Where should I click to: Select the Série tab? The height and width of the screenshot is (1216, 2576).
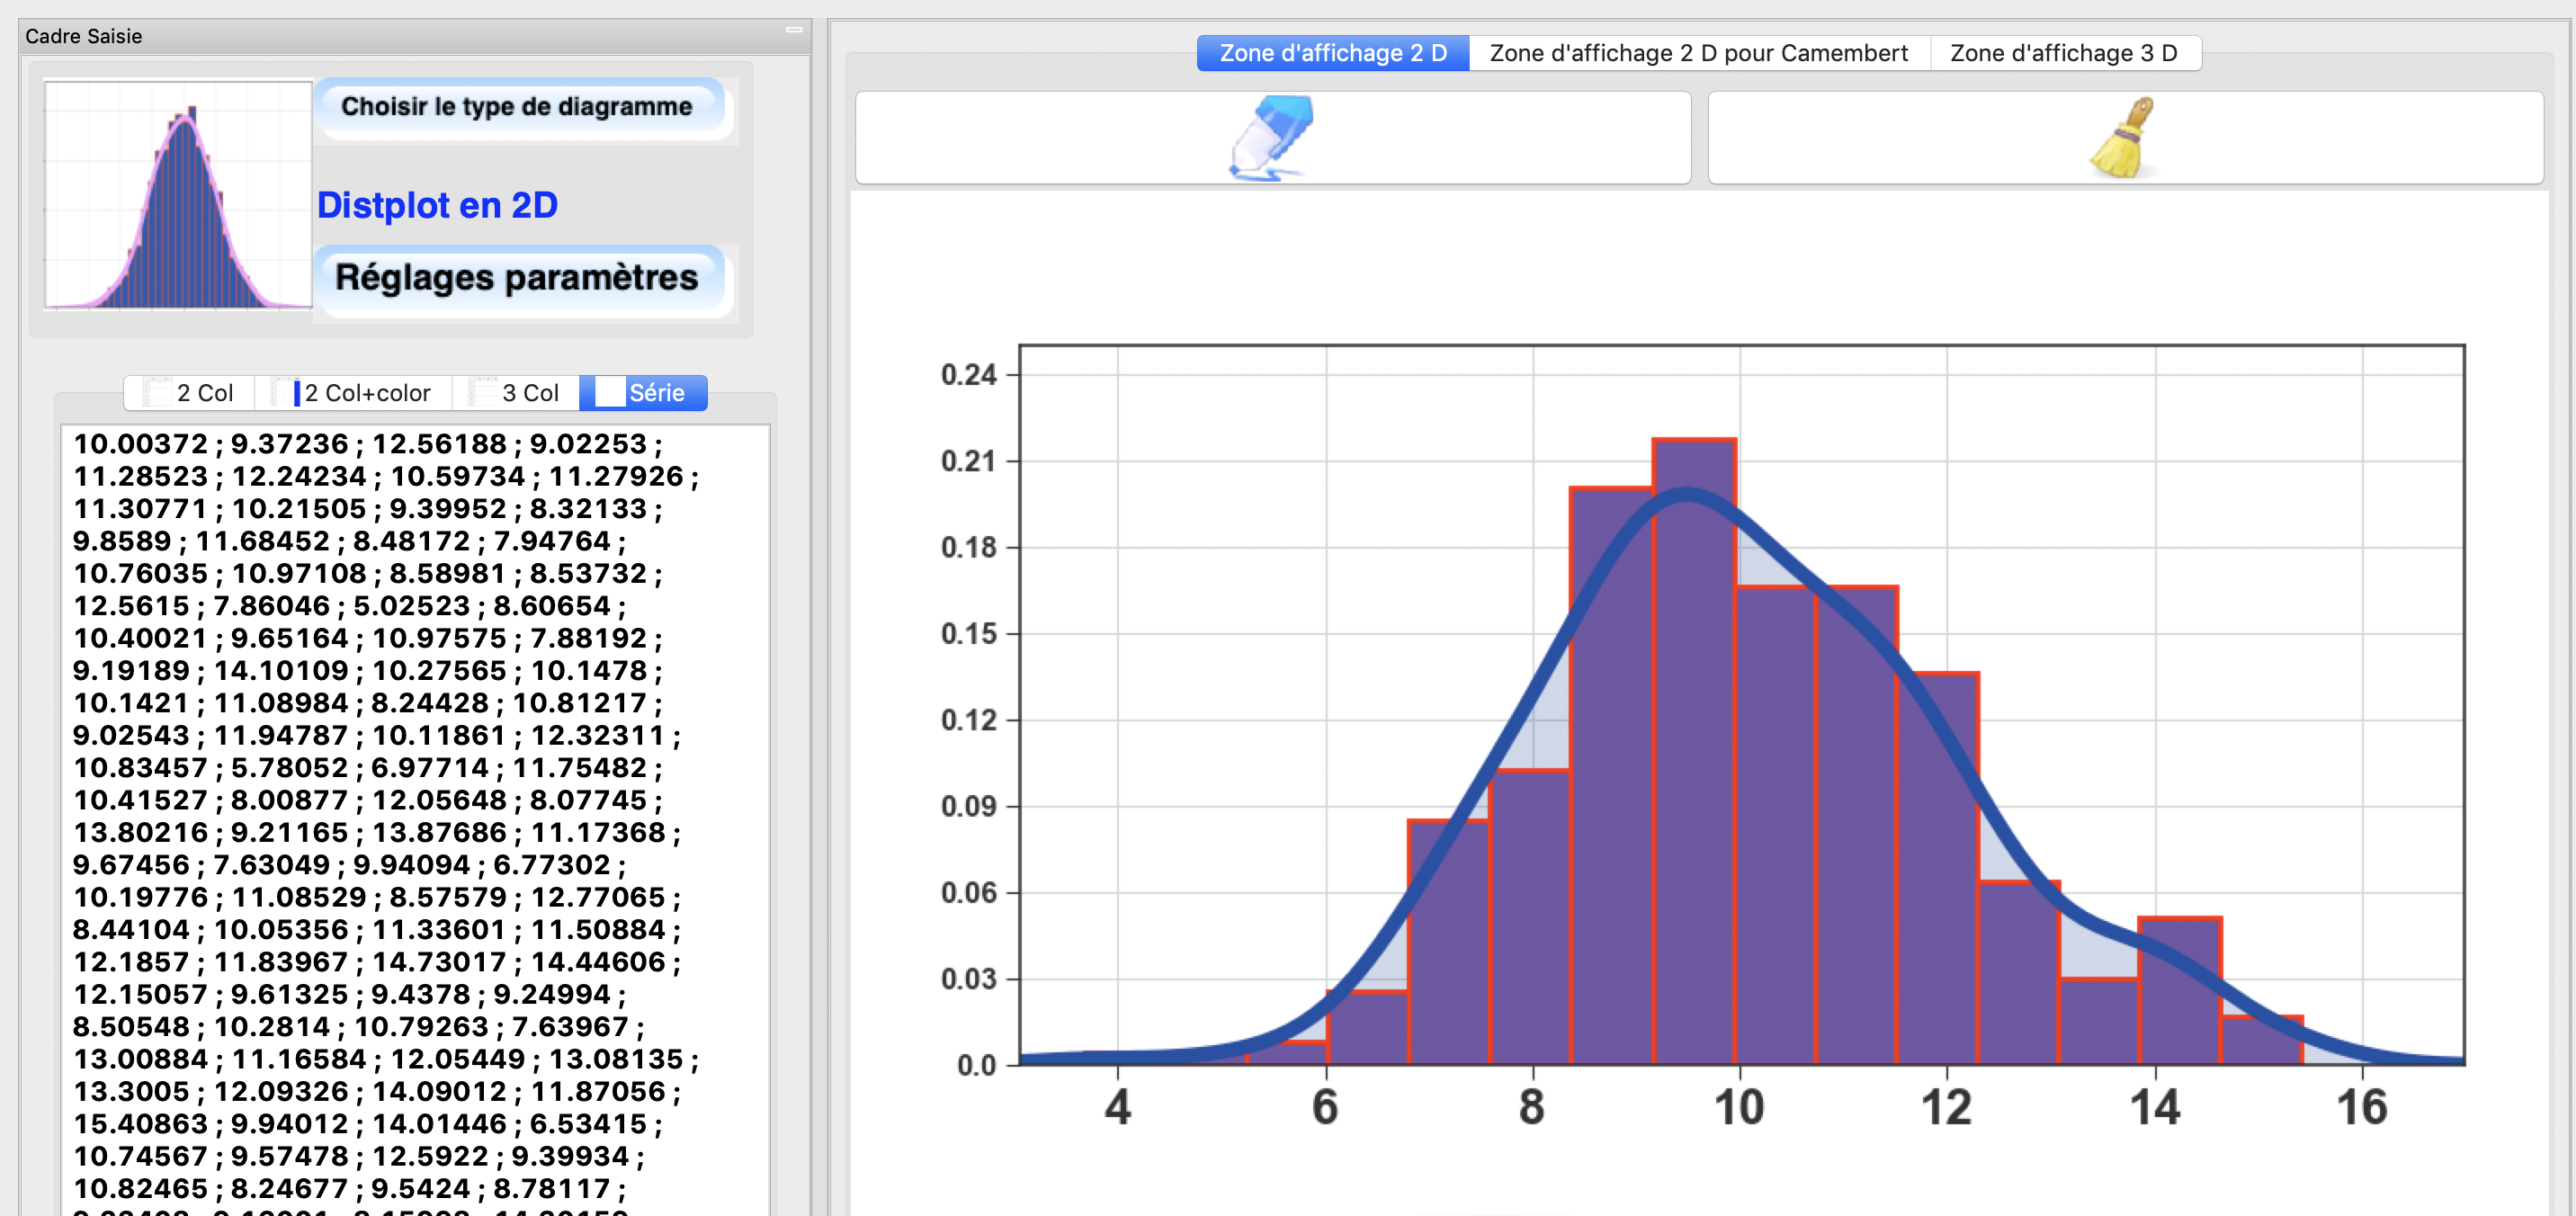pyautogui.click(x=643, y=393)
